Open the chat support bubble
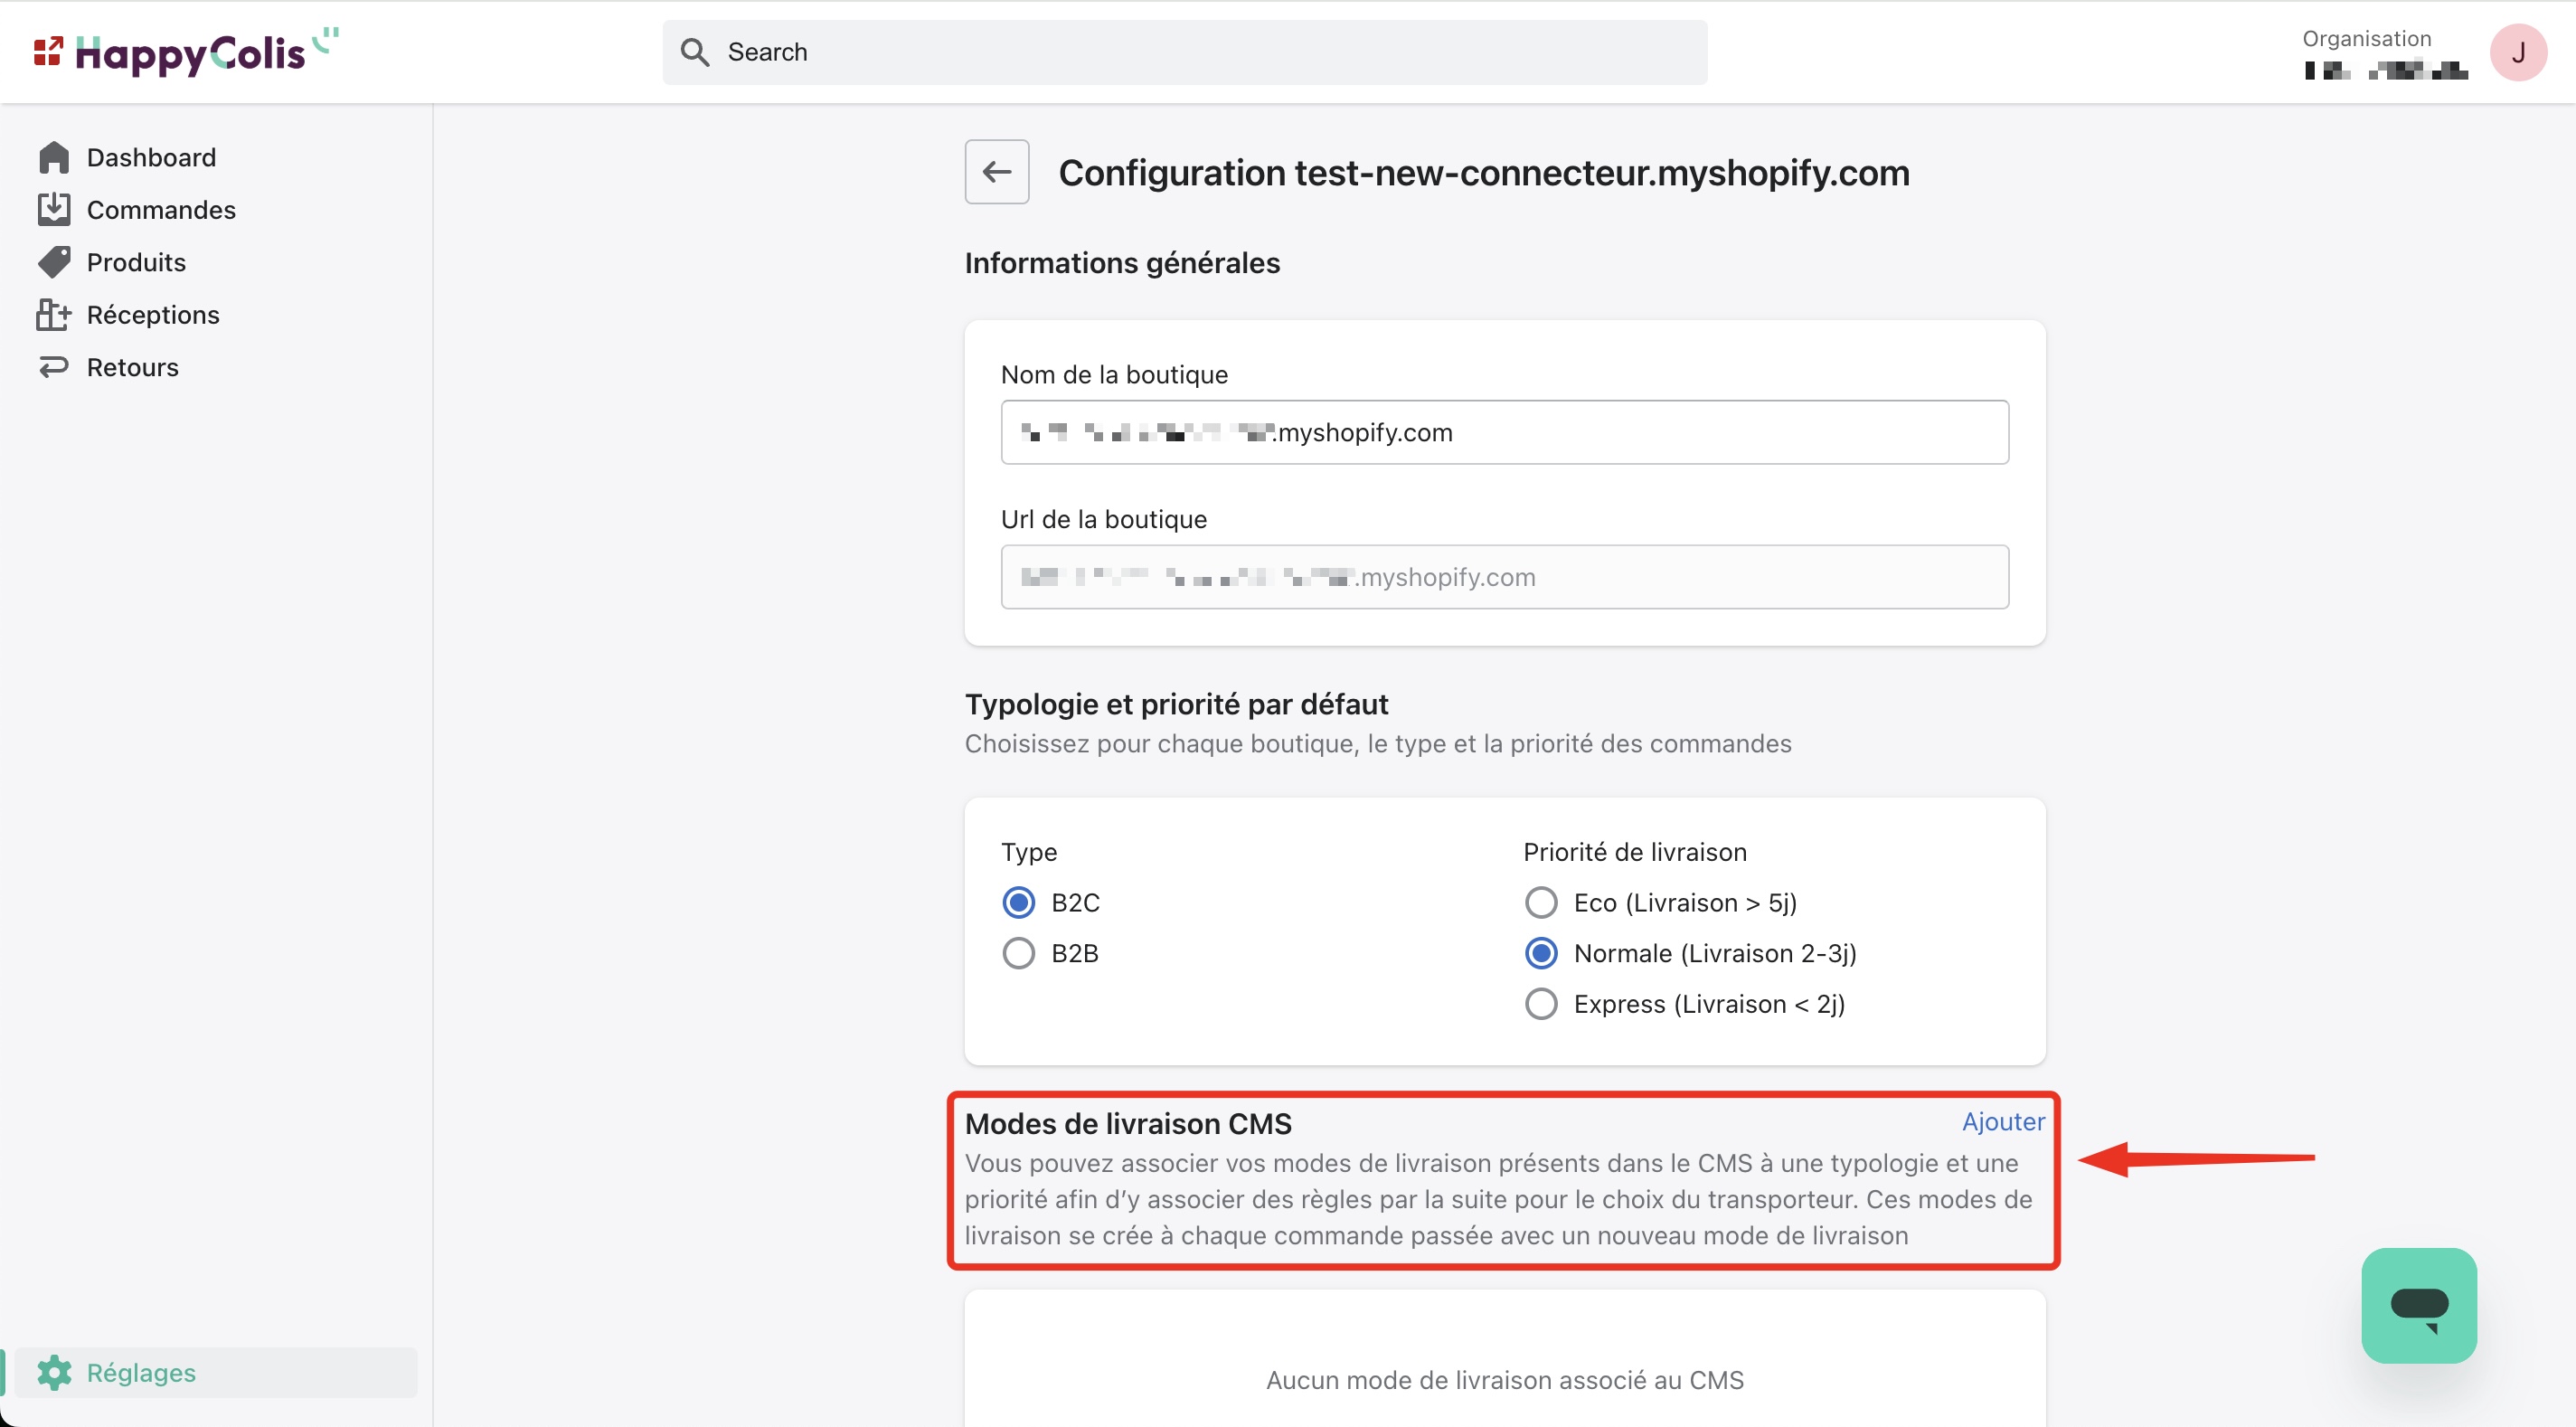Screen dimensions: 2576x1427 [2418, 1304]
